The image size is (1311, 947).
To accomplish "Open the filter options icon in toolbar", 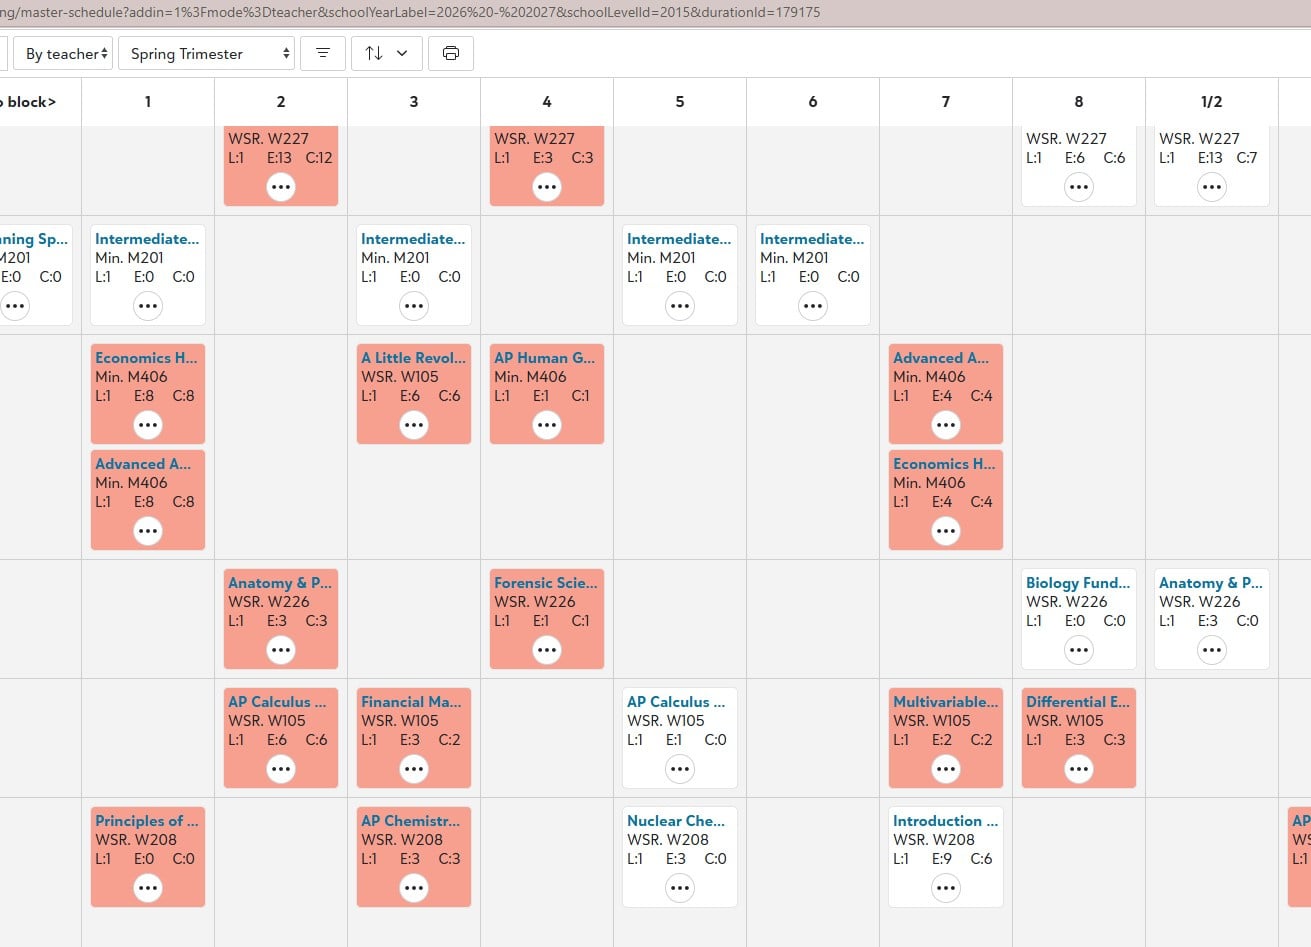I will pos(323,53).
